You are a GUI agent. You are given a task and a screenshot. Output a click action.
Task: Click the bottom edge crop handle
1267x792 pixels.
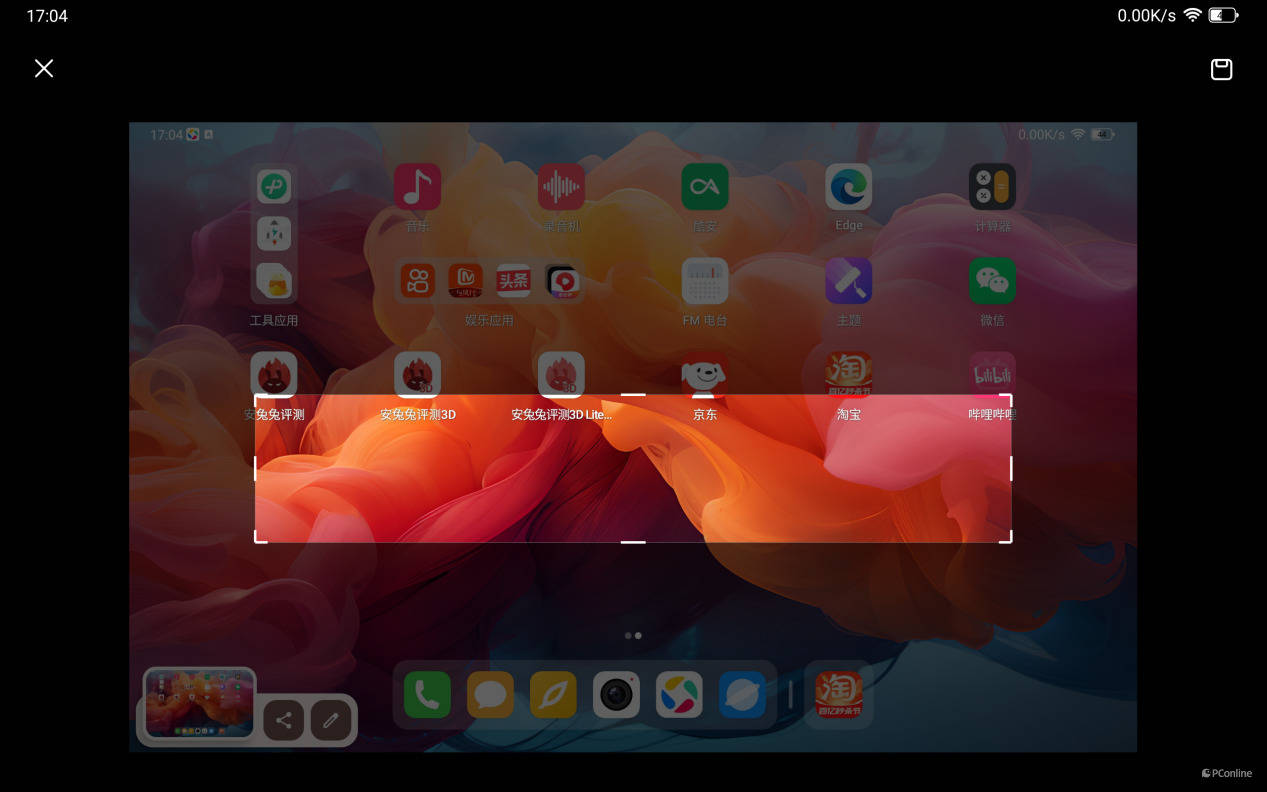(x=633, y=541)
